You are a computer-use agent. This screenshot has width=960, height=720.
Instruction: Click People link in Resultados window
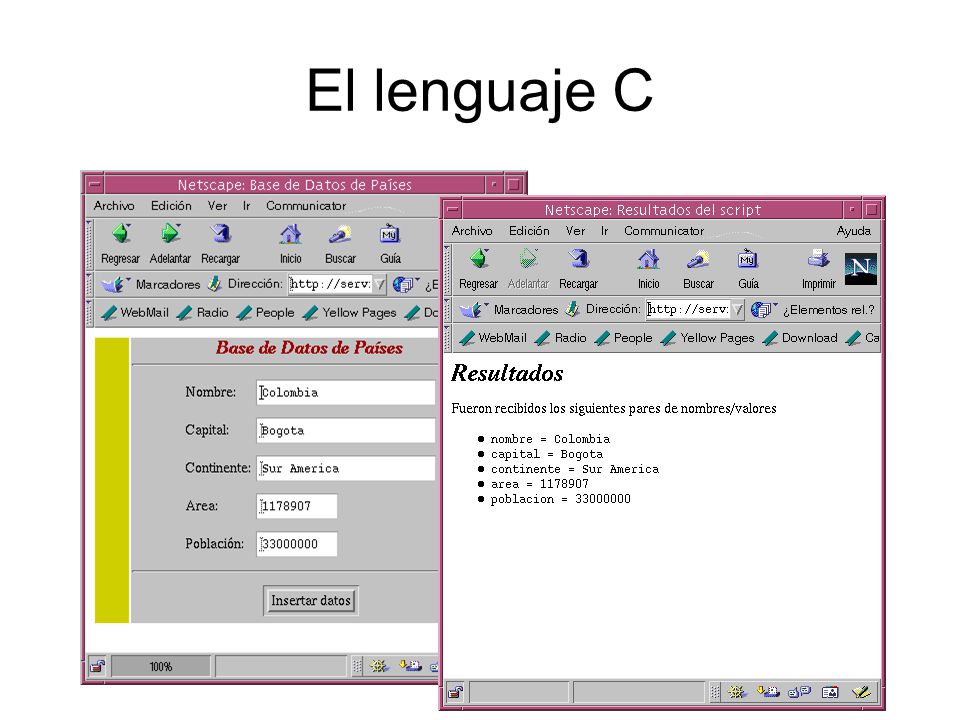624,338
